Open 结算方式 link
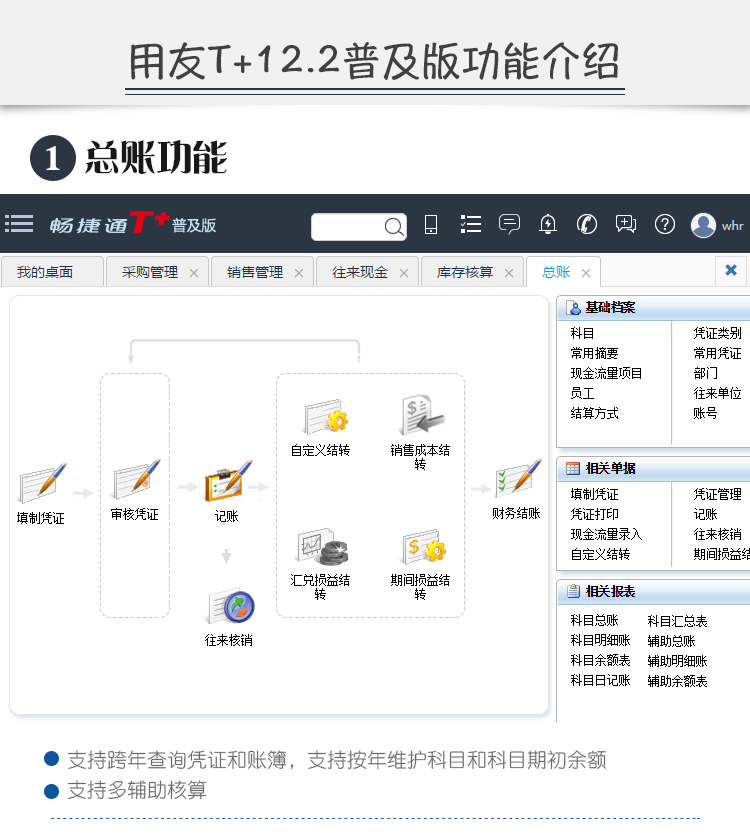The width and height of the screenshot is (750, 836). pos(594,413)
